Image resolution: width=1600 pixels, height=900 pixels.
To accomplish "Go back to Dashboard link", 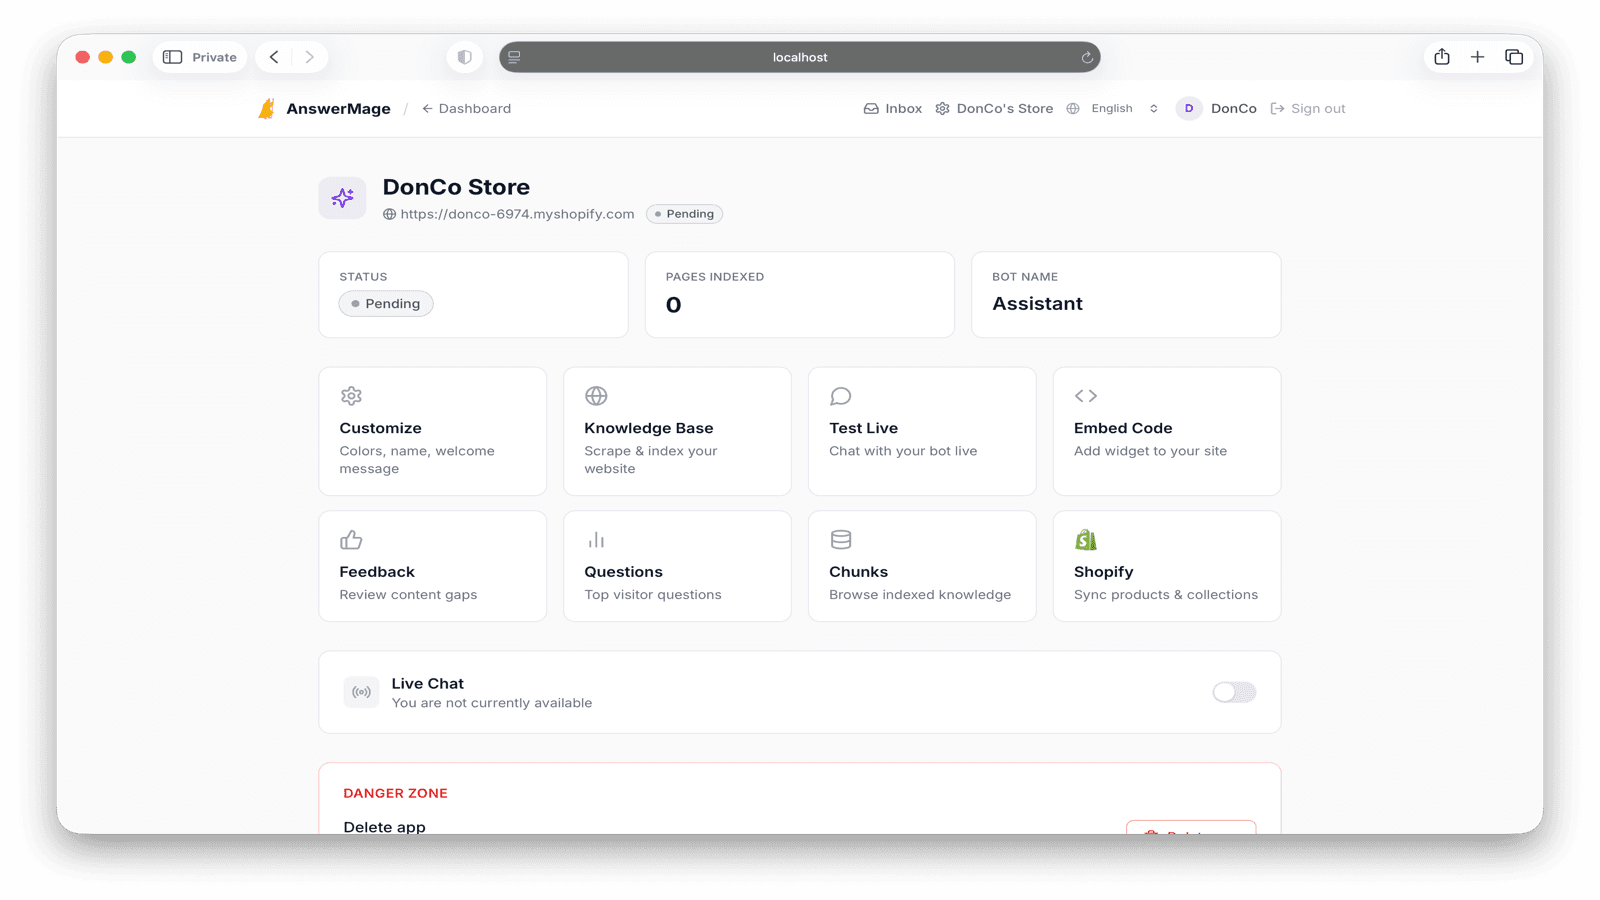I will coord(466,109).
